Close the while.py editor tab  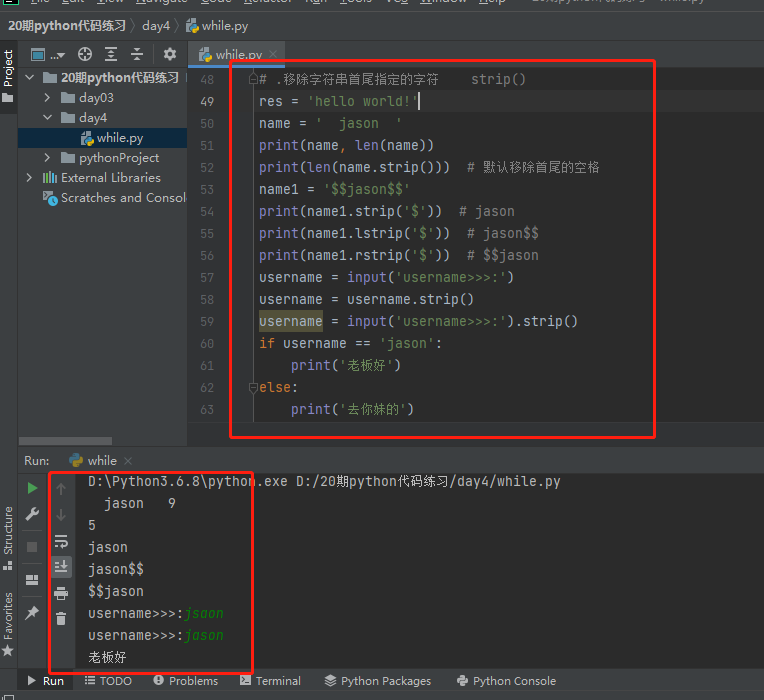click(x=273, y=54)
